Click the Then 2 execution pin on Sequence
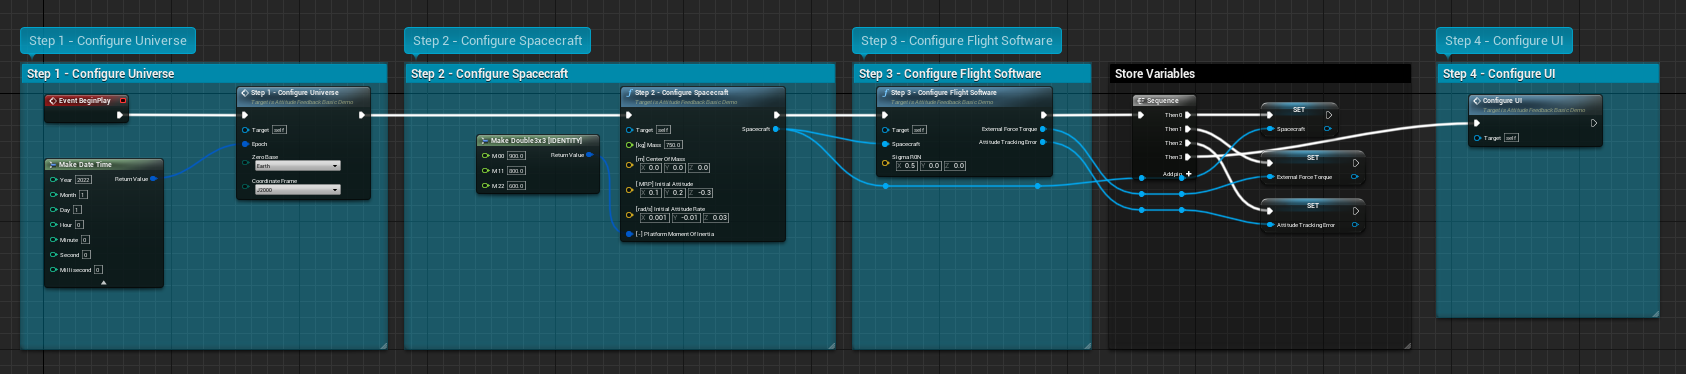Viewport: 1686px width, 374px height. [1188, 143]
